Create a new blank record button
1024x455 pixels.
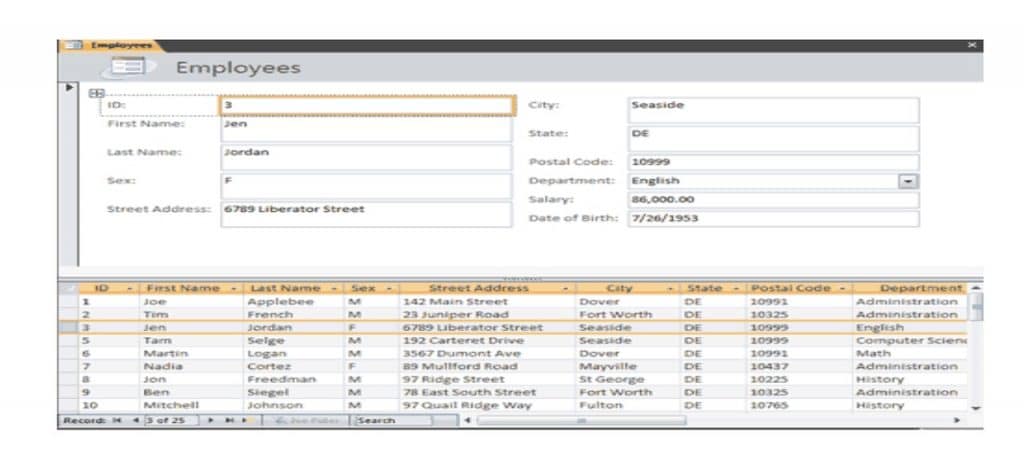[x=246, y=420]
